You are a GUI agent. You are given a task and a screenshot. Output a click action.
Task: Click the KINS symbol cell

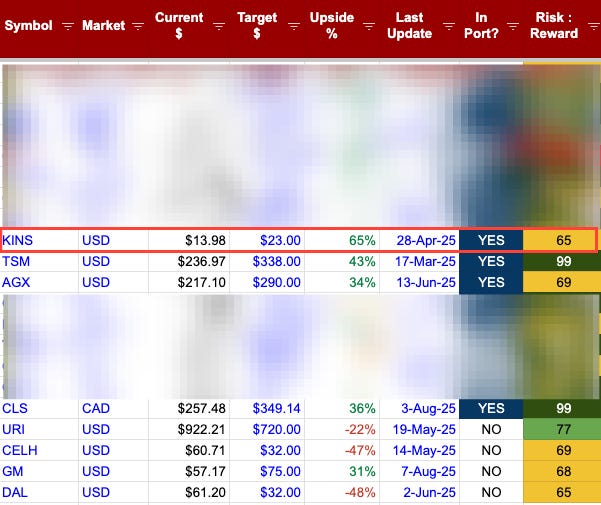pos(40,241)
